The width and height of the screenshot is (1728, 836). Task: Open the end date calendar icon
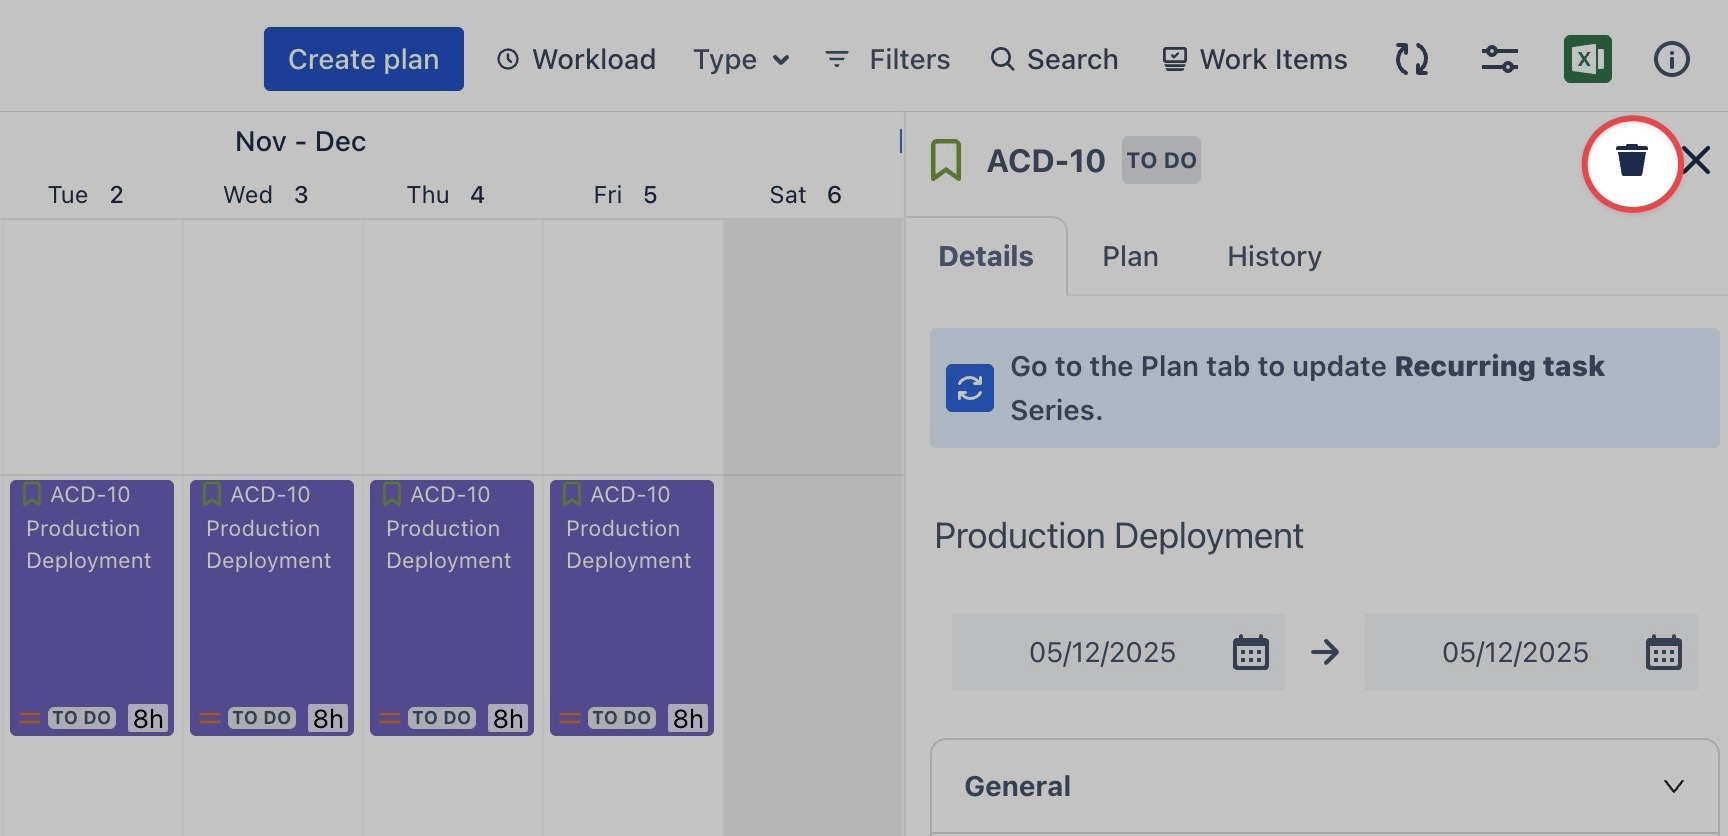[x=1663, y=652]
